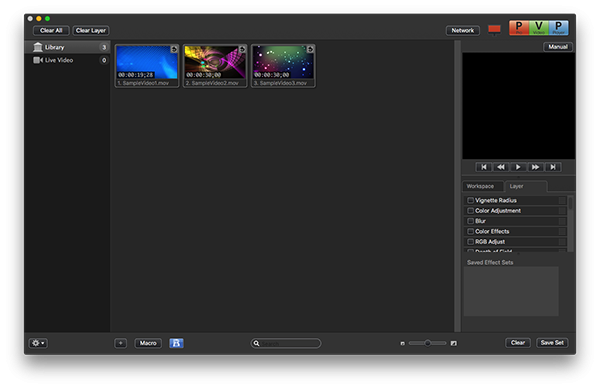
Task: Click the square at right of RGB Adjust row
Action: point(562,241)
